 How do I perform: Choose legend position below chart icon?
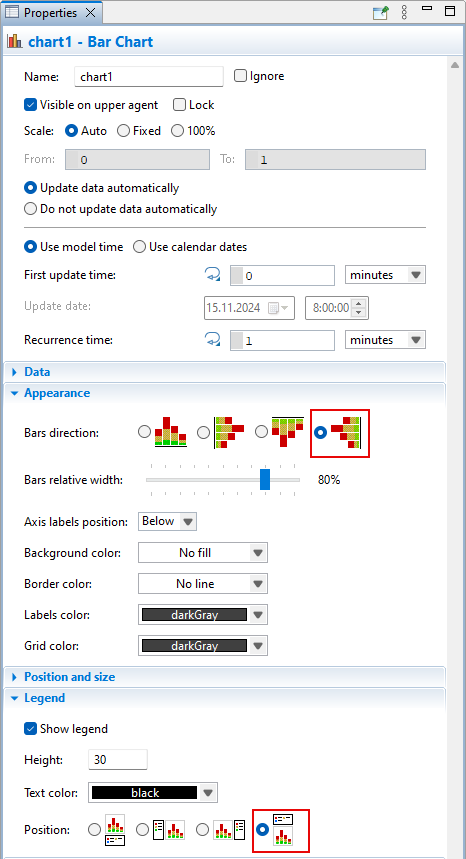(x=114, y=829)
